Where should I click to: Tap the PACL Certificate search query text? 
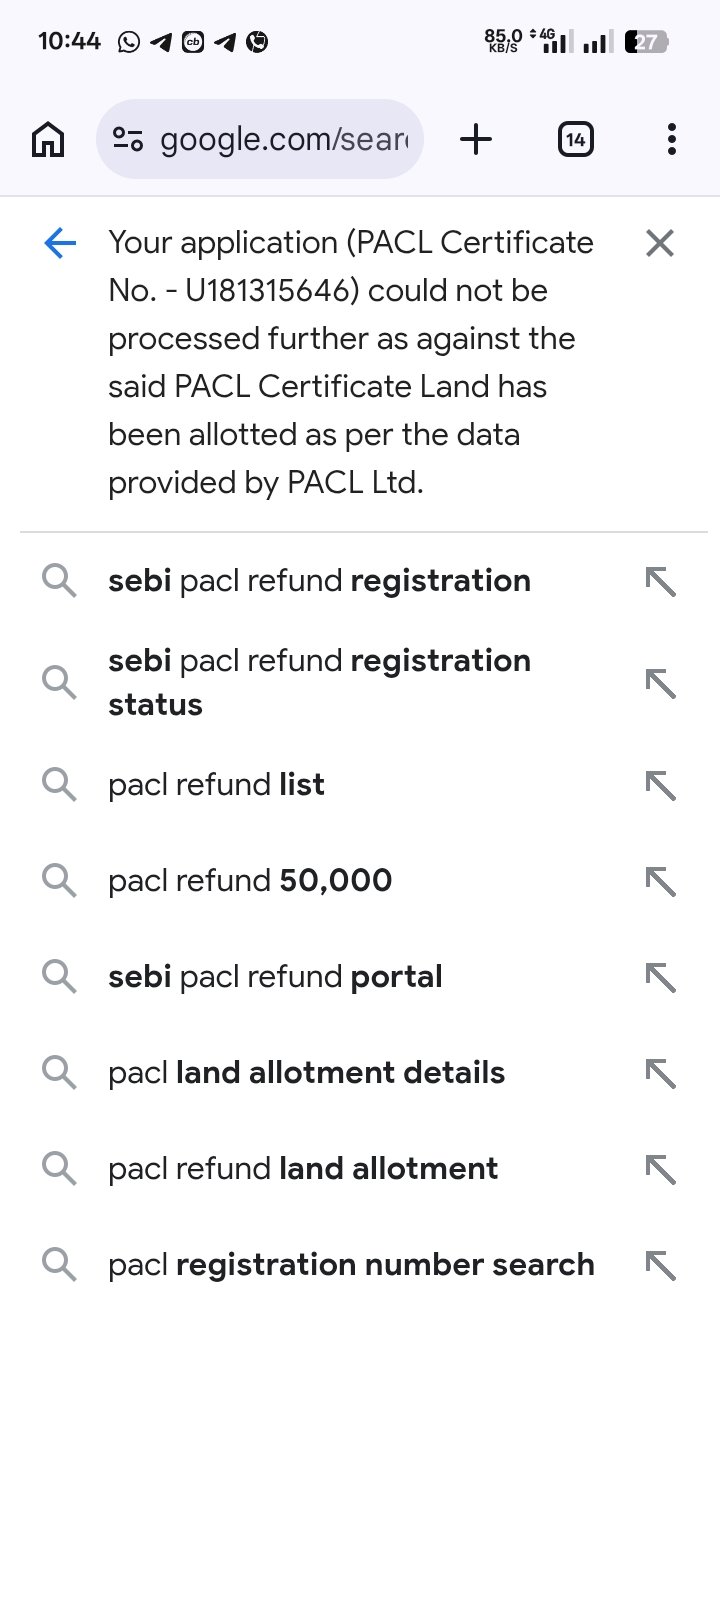[x=350, y=362]
